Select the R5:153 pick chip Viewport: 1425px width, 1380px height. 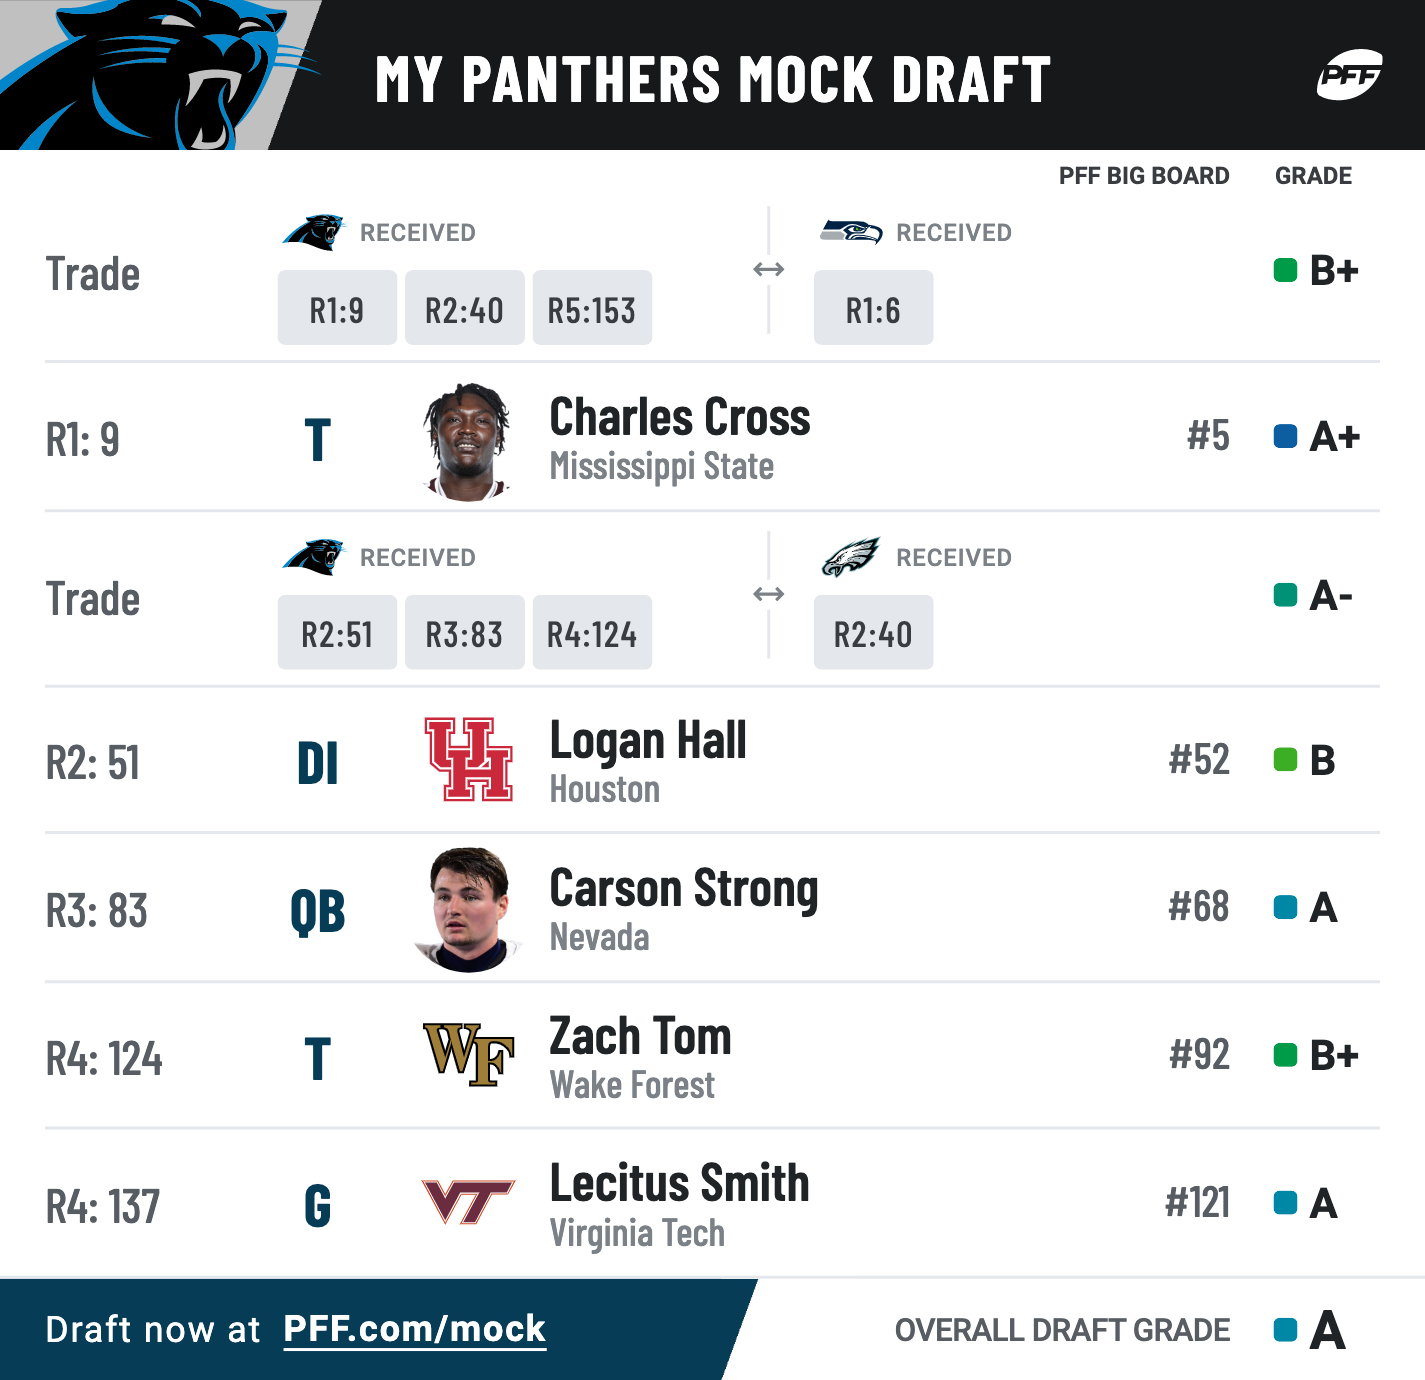coord(592,308)
